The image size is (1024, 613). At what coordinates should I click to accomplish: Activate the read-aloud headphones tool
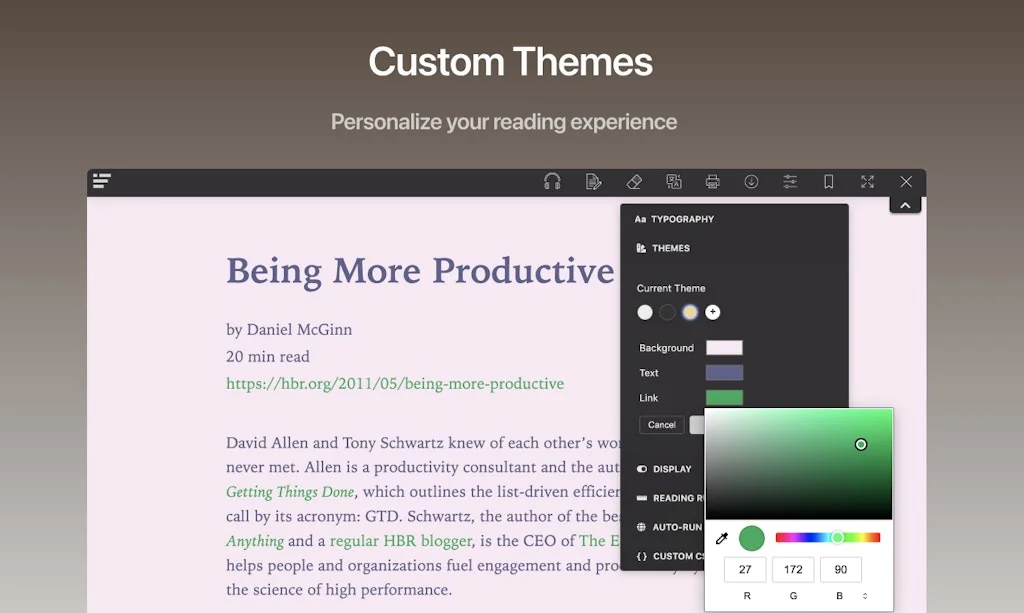[551, 181]
